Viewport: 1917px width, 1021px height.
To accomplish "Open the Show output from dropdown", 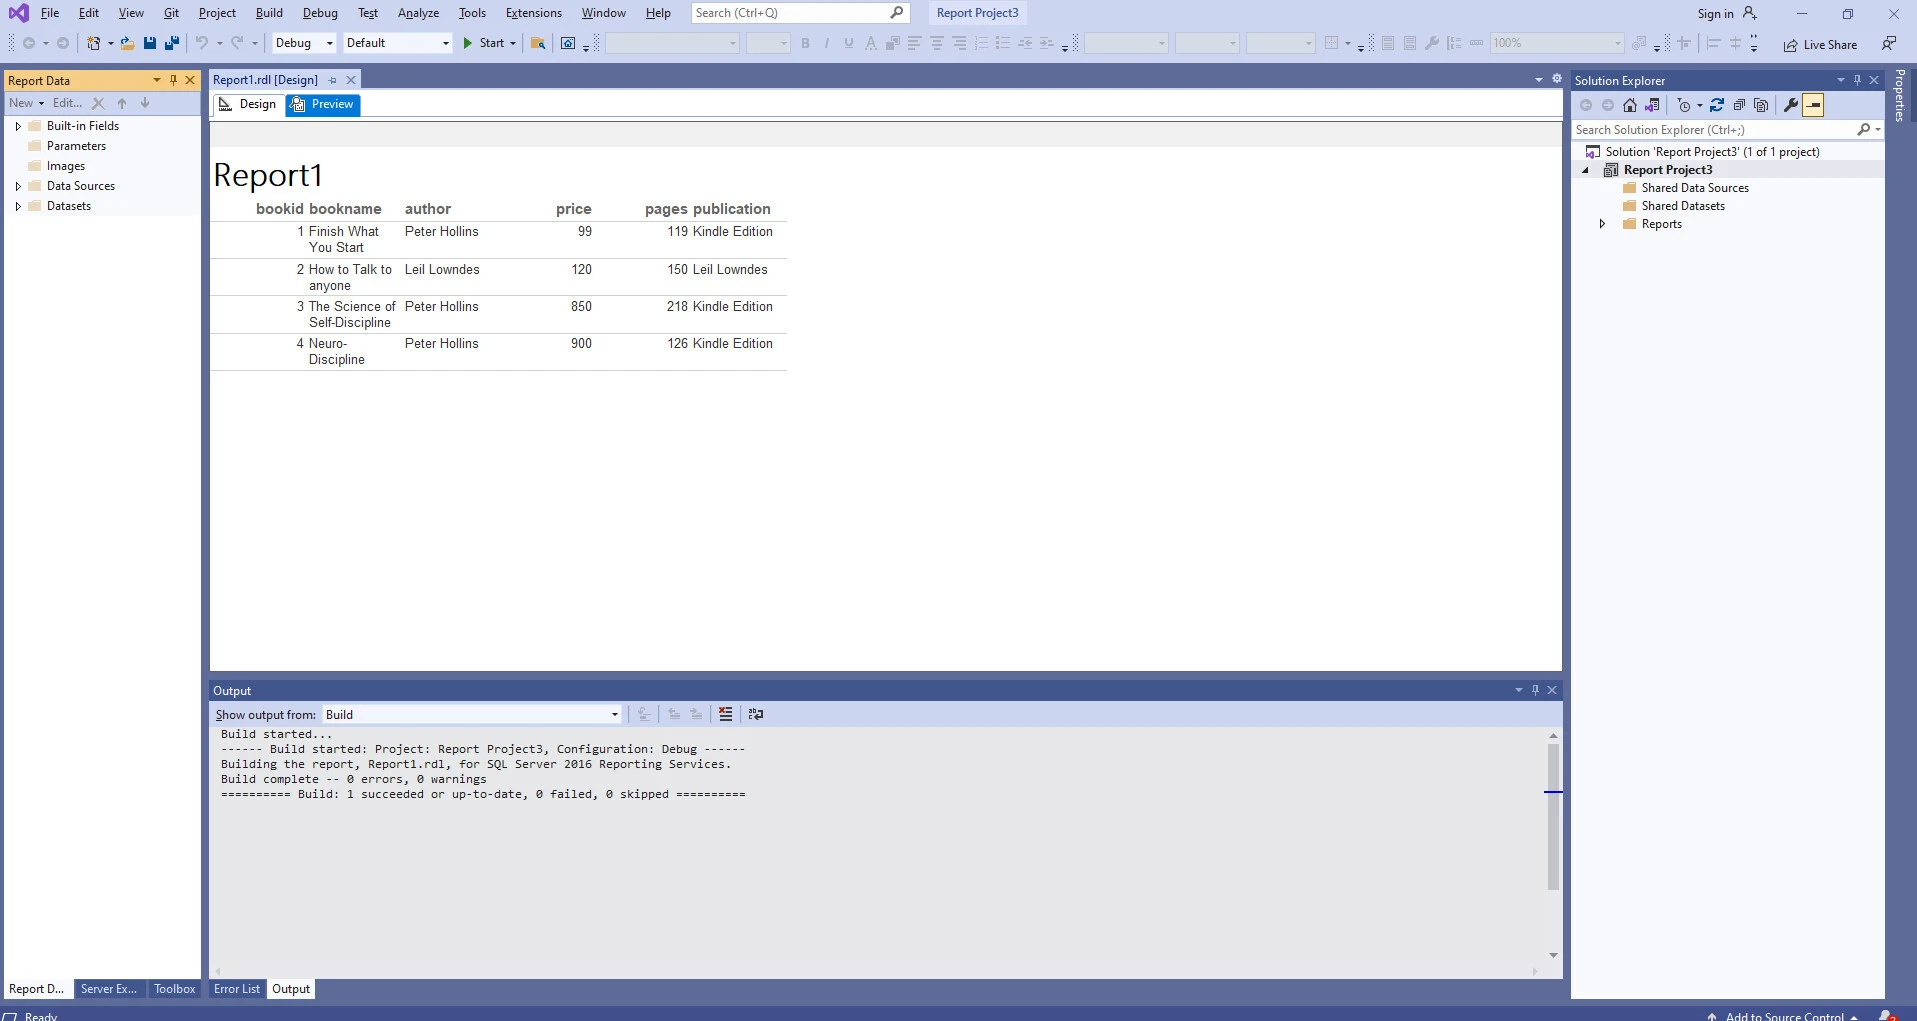I will [x=472, y=714].
